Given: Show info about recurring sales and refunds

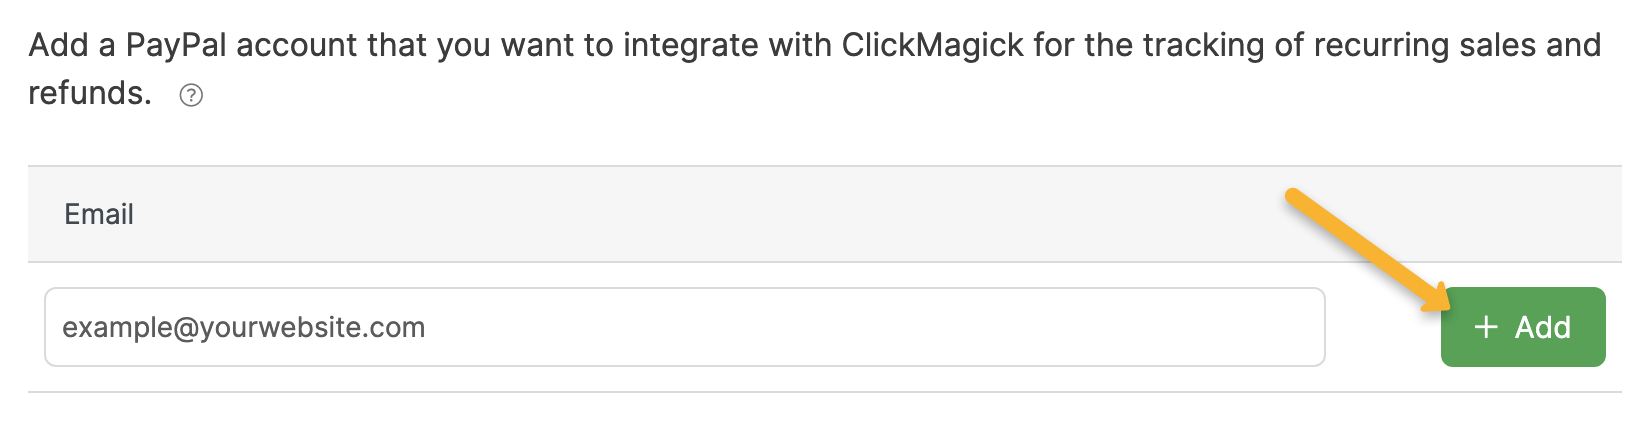Looking at the screenshot, I should pos(191,95).
